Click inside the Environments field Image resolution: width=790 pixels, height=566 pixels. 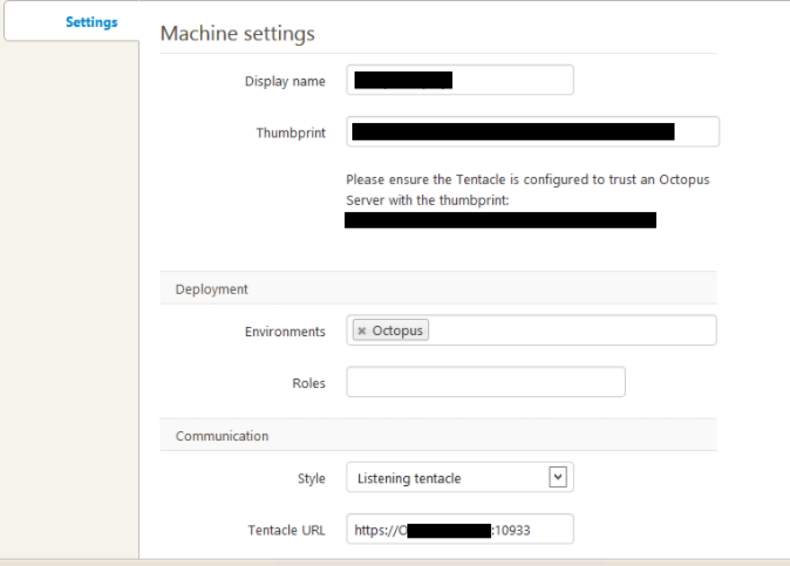click(531, 330)
